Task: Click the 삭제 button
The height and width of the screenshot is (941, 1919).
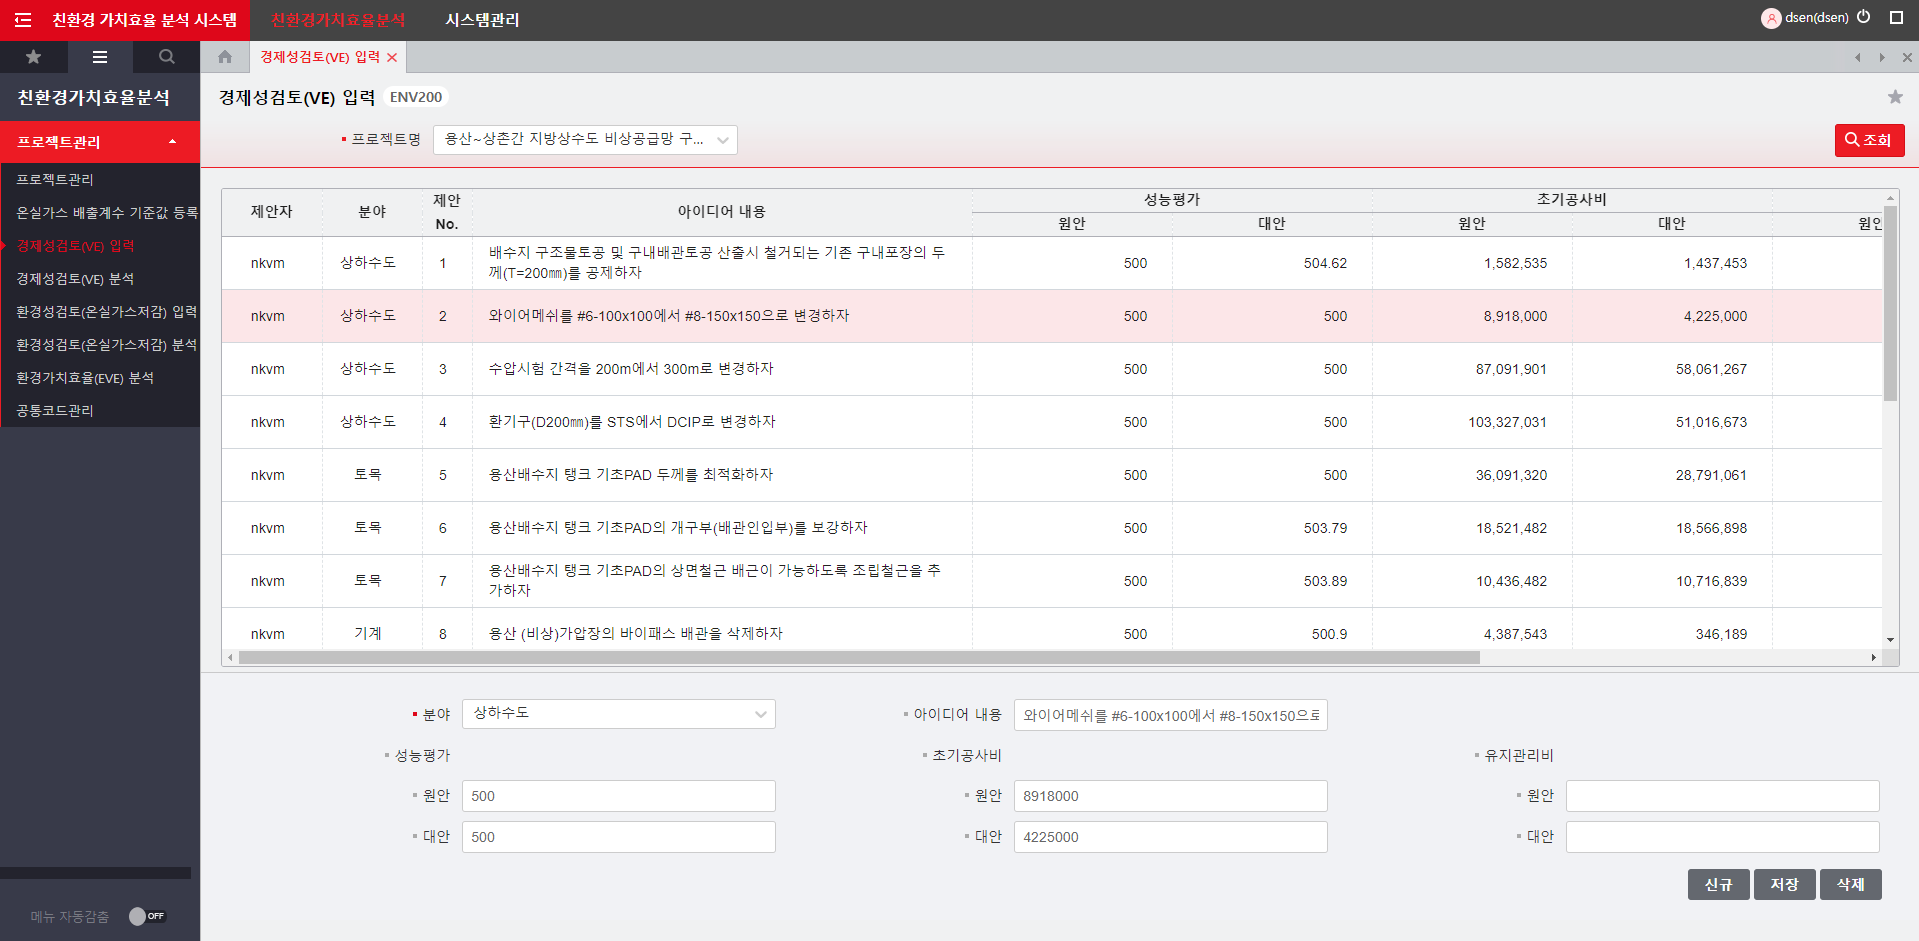Action: [1850, 884]
